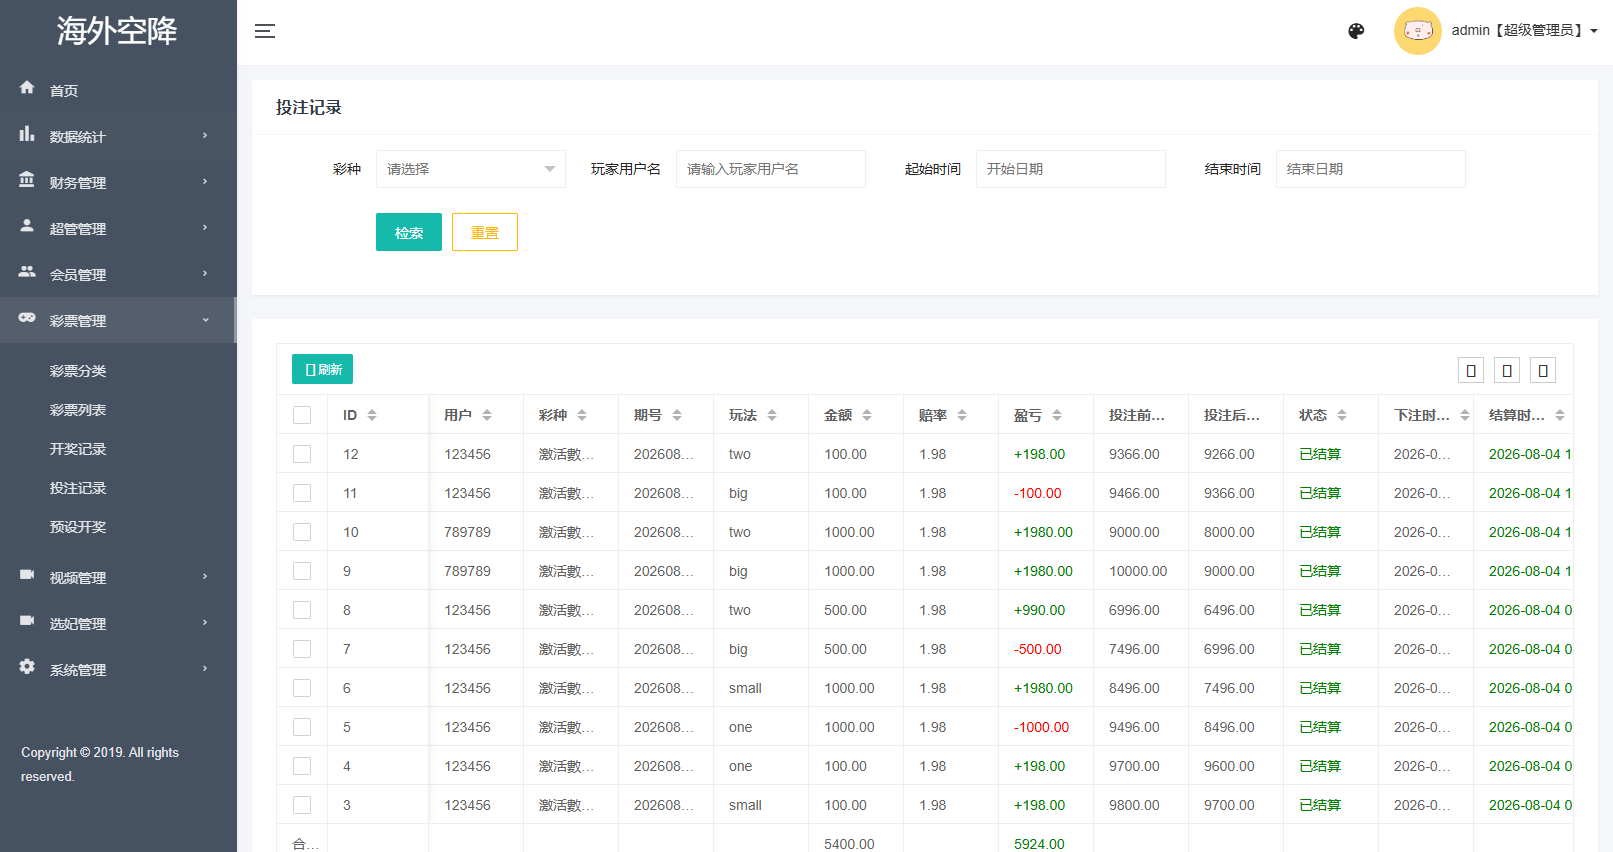The width and height of the screenshot is (1613, 852).
Task: Click the first table tool icon (column filter)
Action: point(1471,370)
